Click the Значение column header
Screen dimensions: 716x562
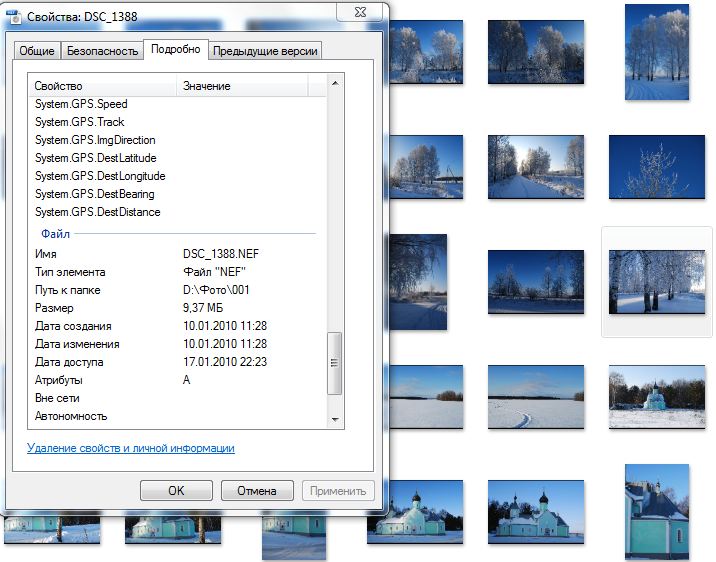[242, 86]
